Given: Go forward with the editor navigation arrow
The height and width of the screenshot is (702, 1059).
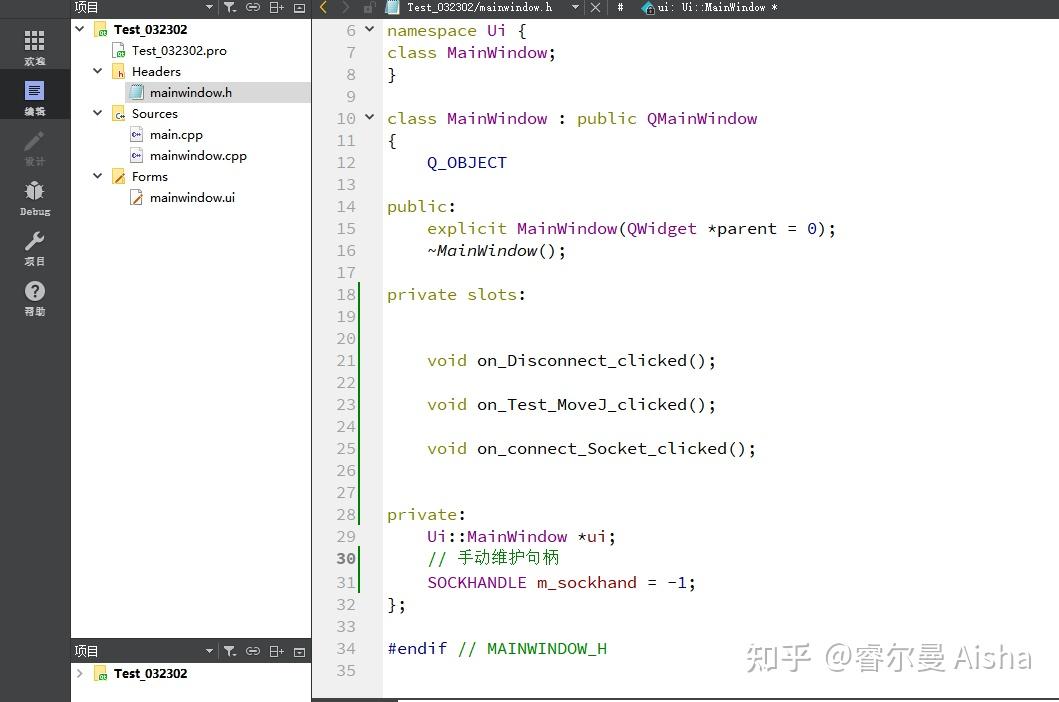Looking at the screenshot, I should (345, 7).
